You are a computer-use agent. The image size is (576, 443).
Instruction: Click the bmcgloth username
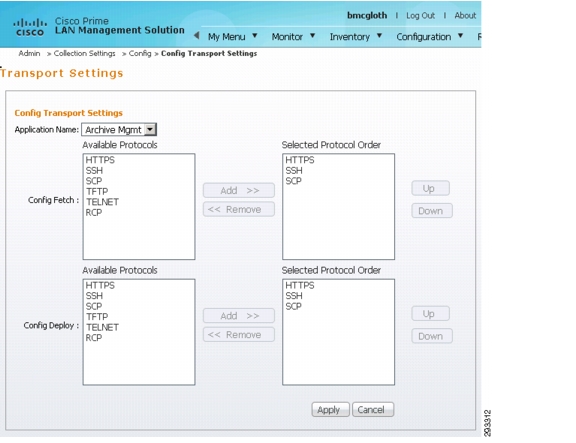click(x=367, y=15)
